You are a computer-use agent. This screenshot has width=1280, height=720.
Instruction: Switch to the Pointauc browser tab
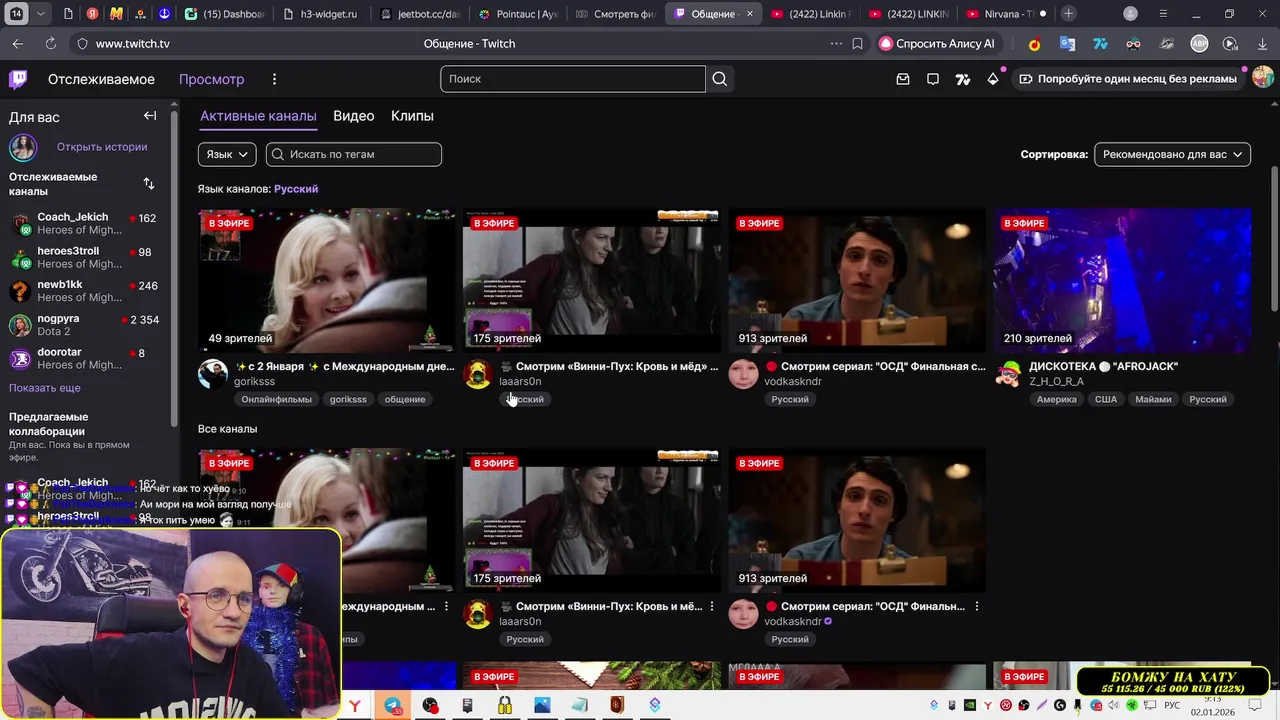[x=518, y=14]
